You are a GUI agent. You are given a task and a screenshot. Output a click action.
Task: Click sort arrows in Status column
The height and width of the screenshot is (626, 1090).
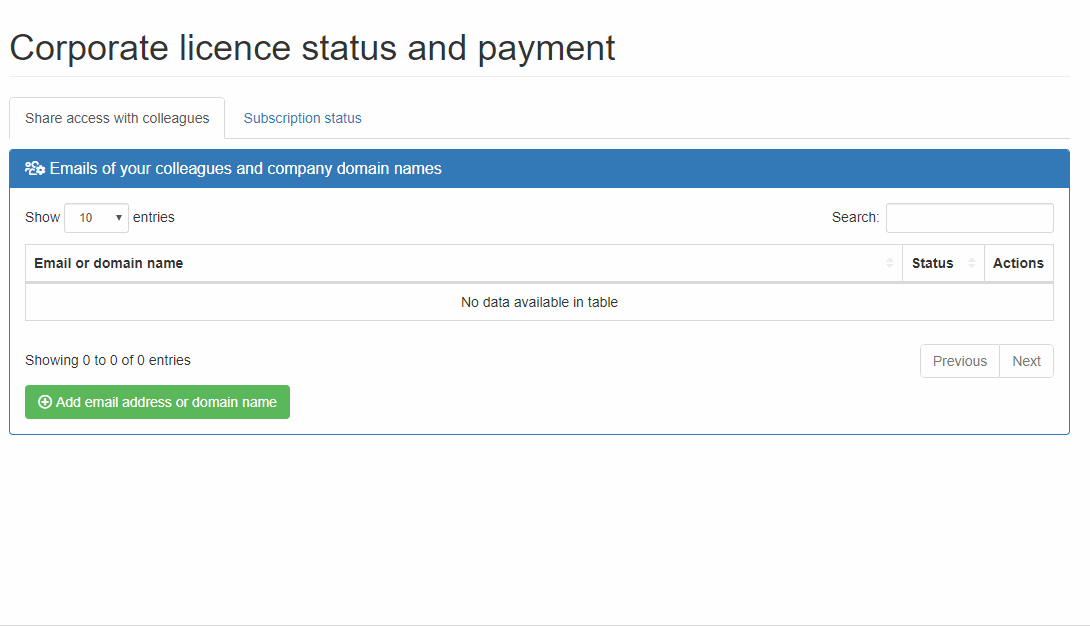pyautogui.click(x=971, y=263)
